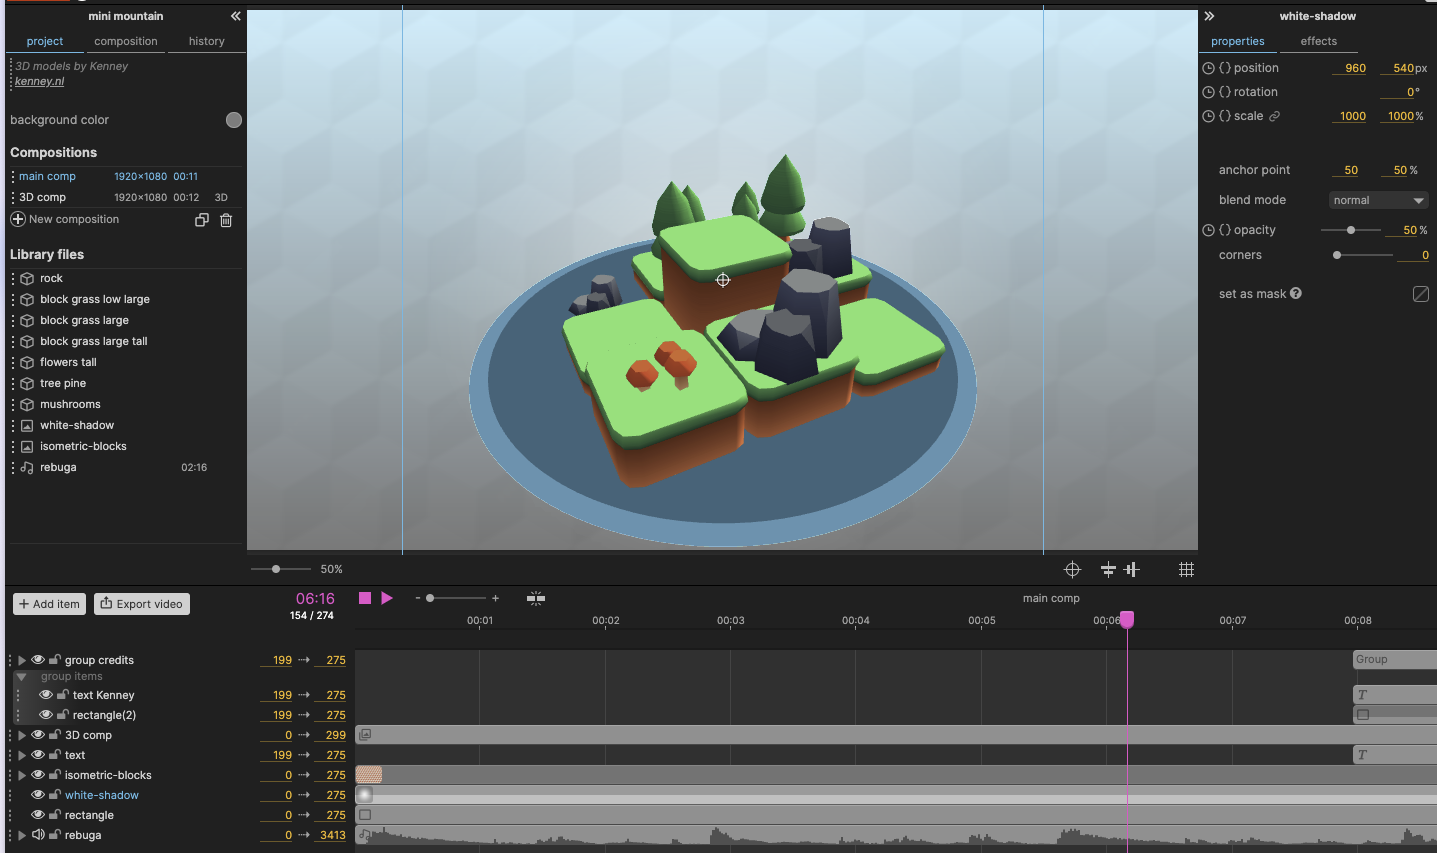This screenshot has width=1437, height=853.
Task: Open the blend mode dropdown
Action: point(1377,200)
